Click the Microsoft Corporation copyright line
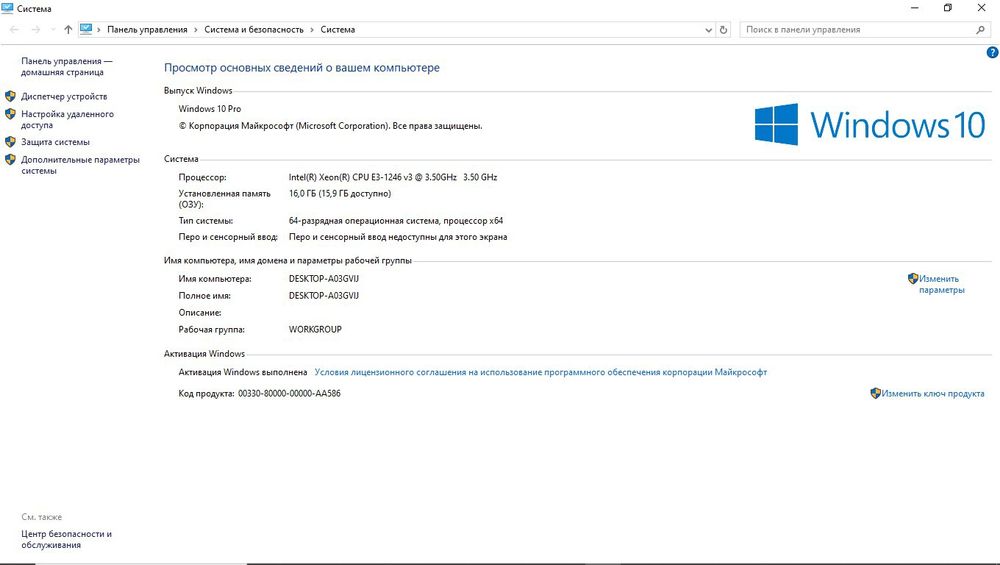1000x565 pixels. click(330, 126)
